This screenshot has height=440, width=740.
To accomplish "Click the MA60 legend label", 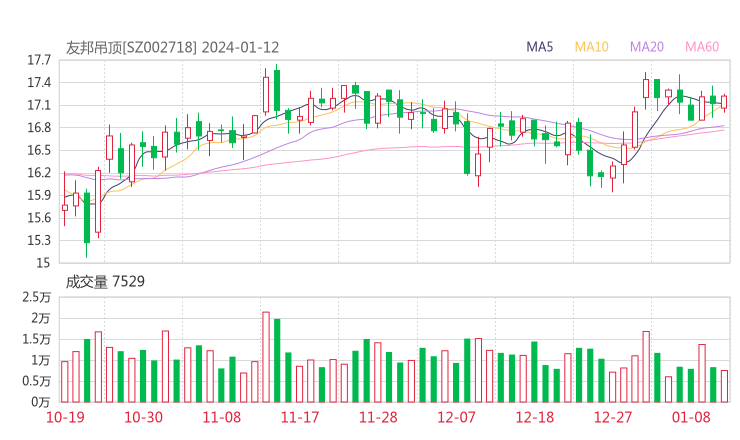I will [x=702, y=47].
